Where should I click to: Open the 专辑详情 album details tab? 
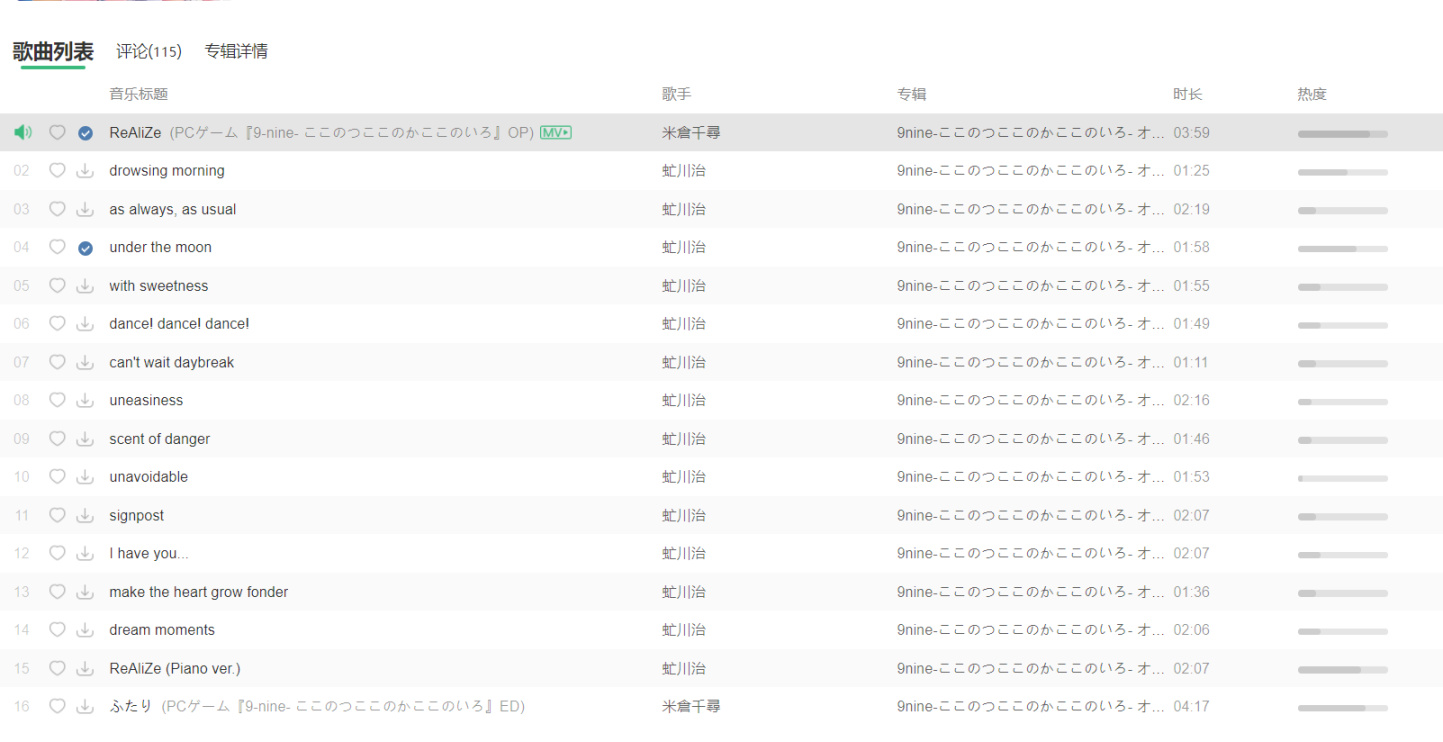[x=236, y=51]
